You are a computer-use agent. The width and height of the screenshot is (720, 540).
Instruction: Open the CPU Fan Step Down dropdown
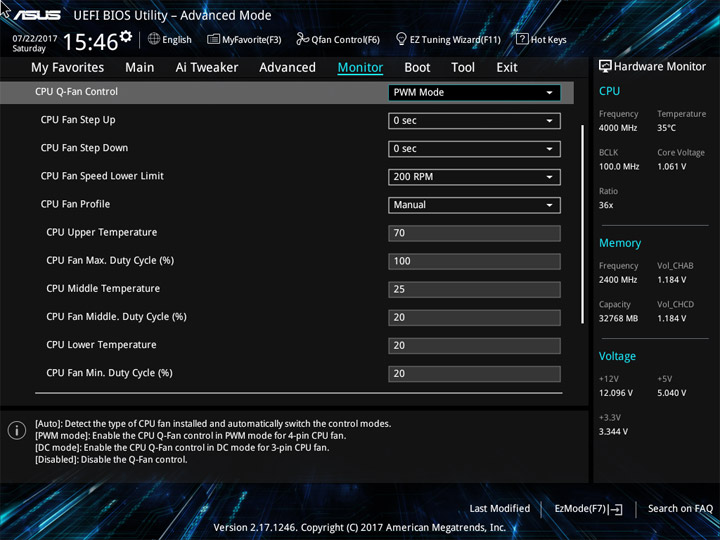pos(474,149)
